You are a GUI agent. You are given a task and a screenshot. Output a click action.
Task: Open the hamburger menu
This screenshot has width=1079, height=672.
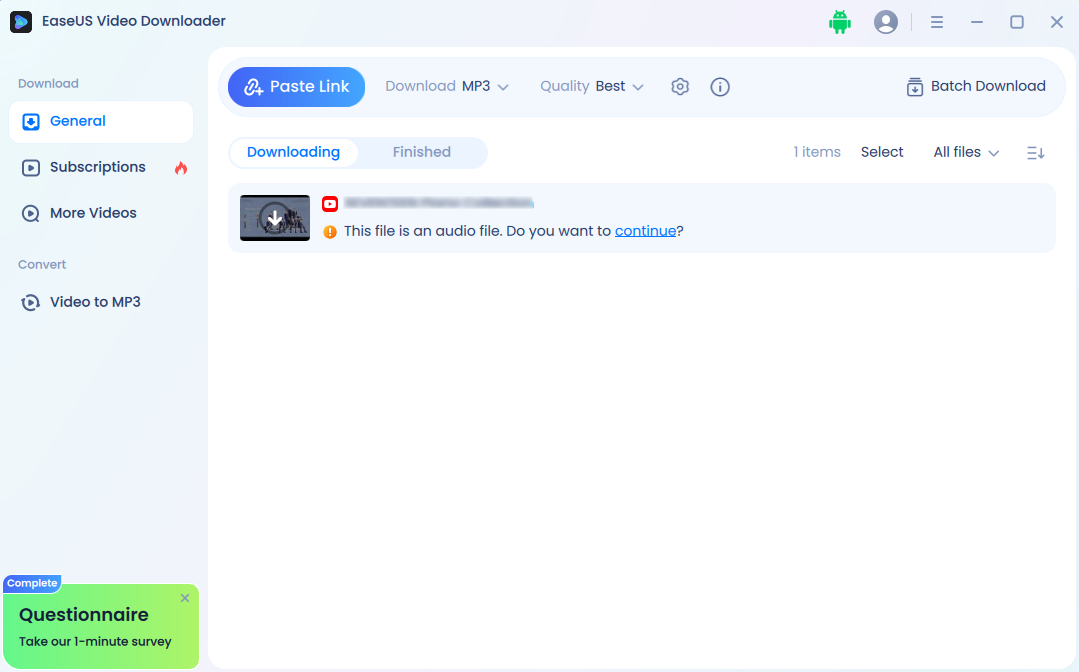pyautogui.click(x=937, y=21)
